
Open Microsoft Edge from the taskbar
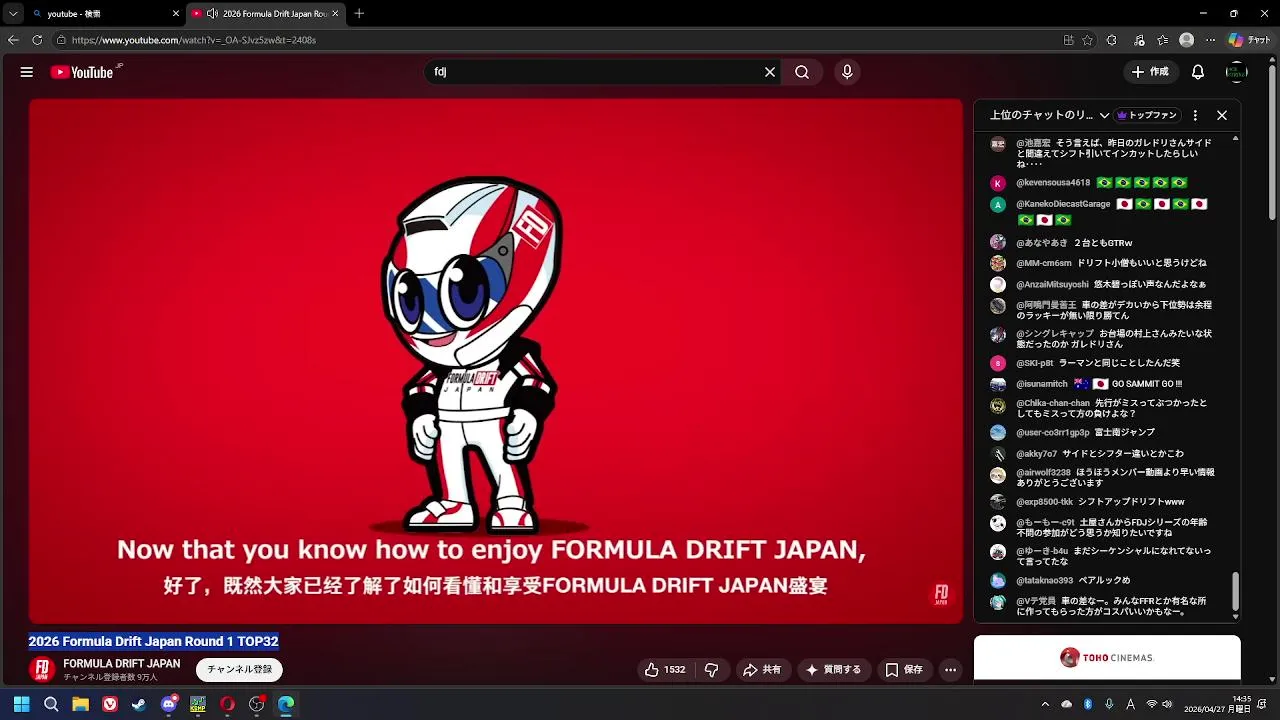tap(286, 704)
